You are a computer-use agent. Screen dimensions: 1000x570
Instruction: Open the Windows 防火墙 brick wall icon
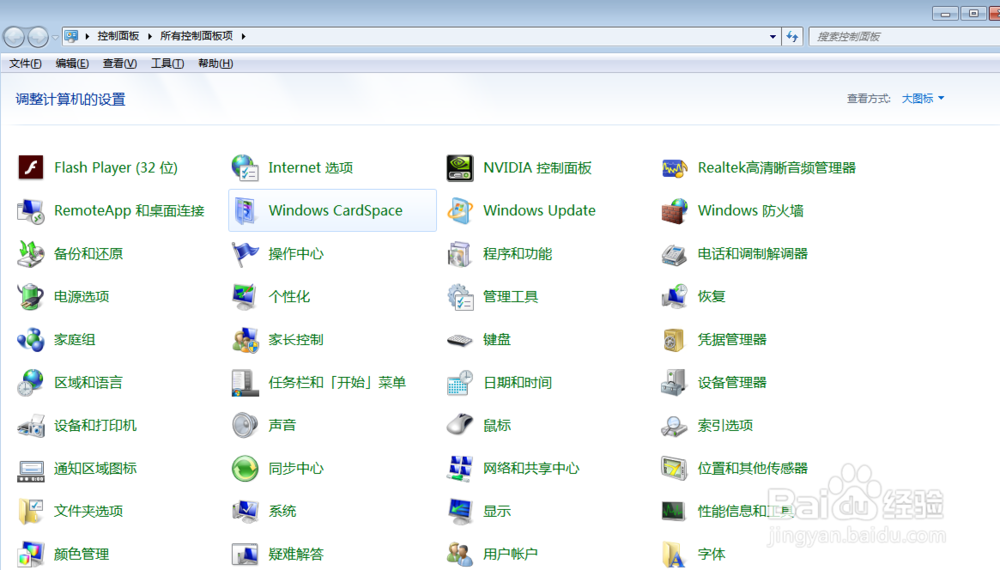click(x=674, y=210)
